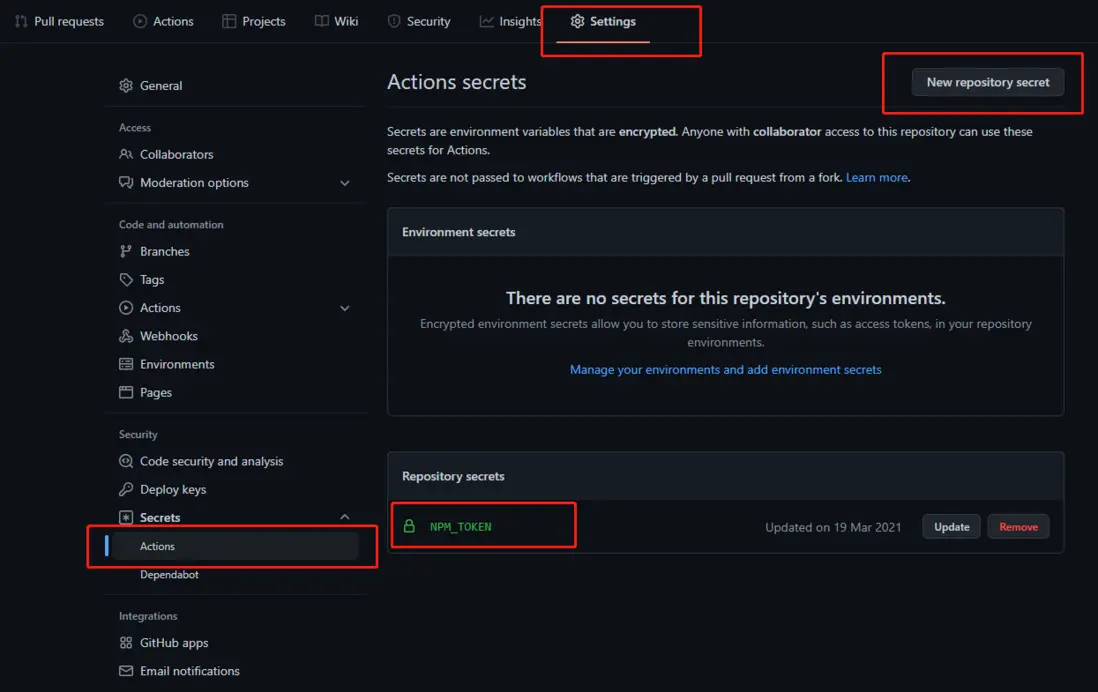The image size is (1098, 692).
Task: Remove the NPM_TOKEN secret
Action: point(1018,527)
